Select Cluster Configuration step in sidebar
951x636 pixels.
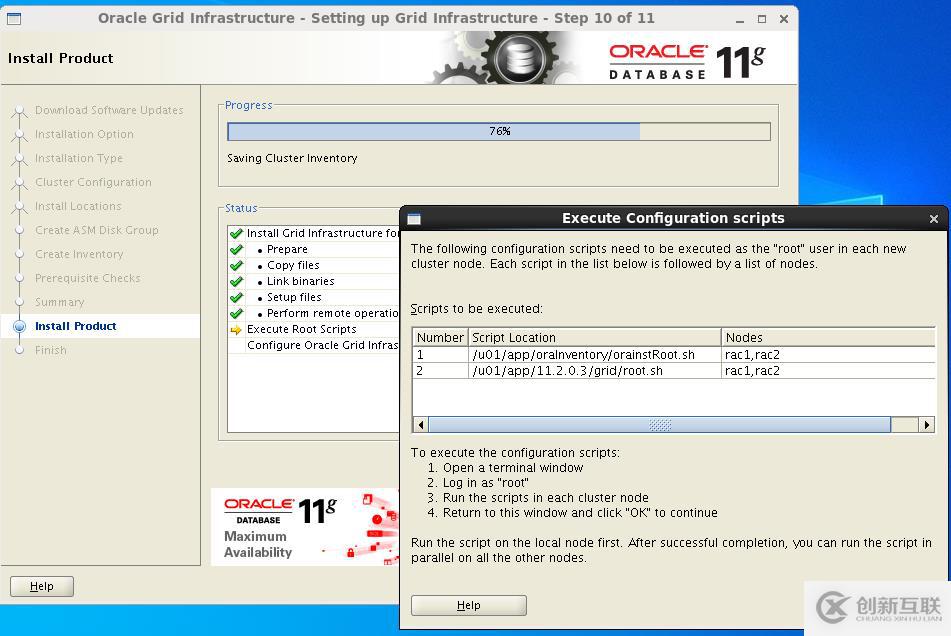93,182
